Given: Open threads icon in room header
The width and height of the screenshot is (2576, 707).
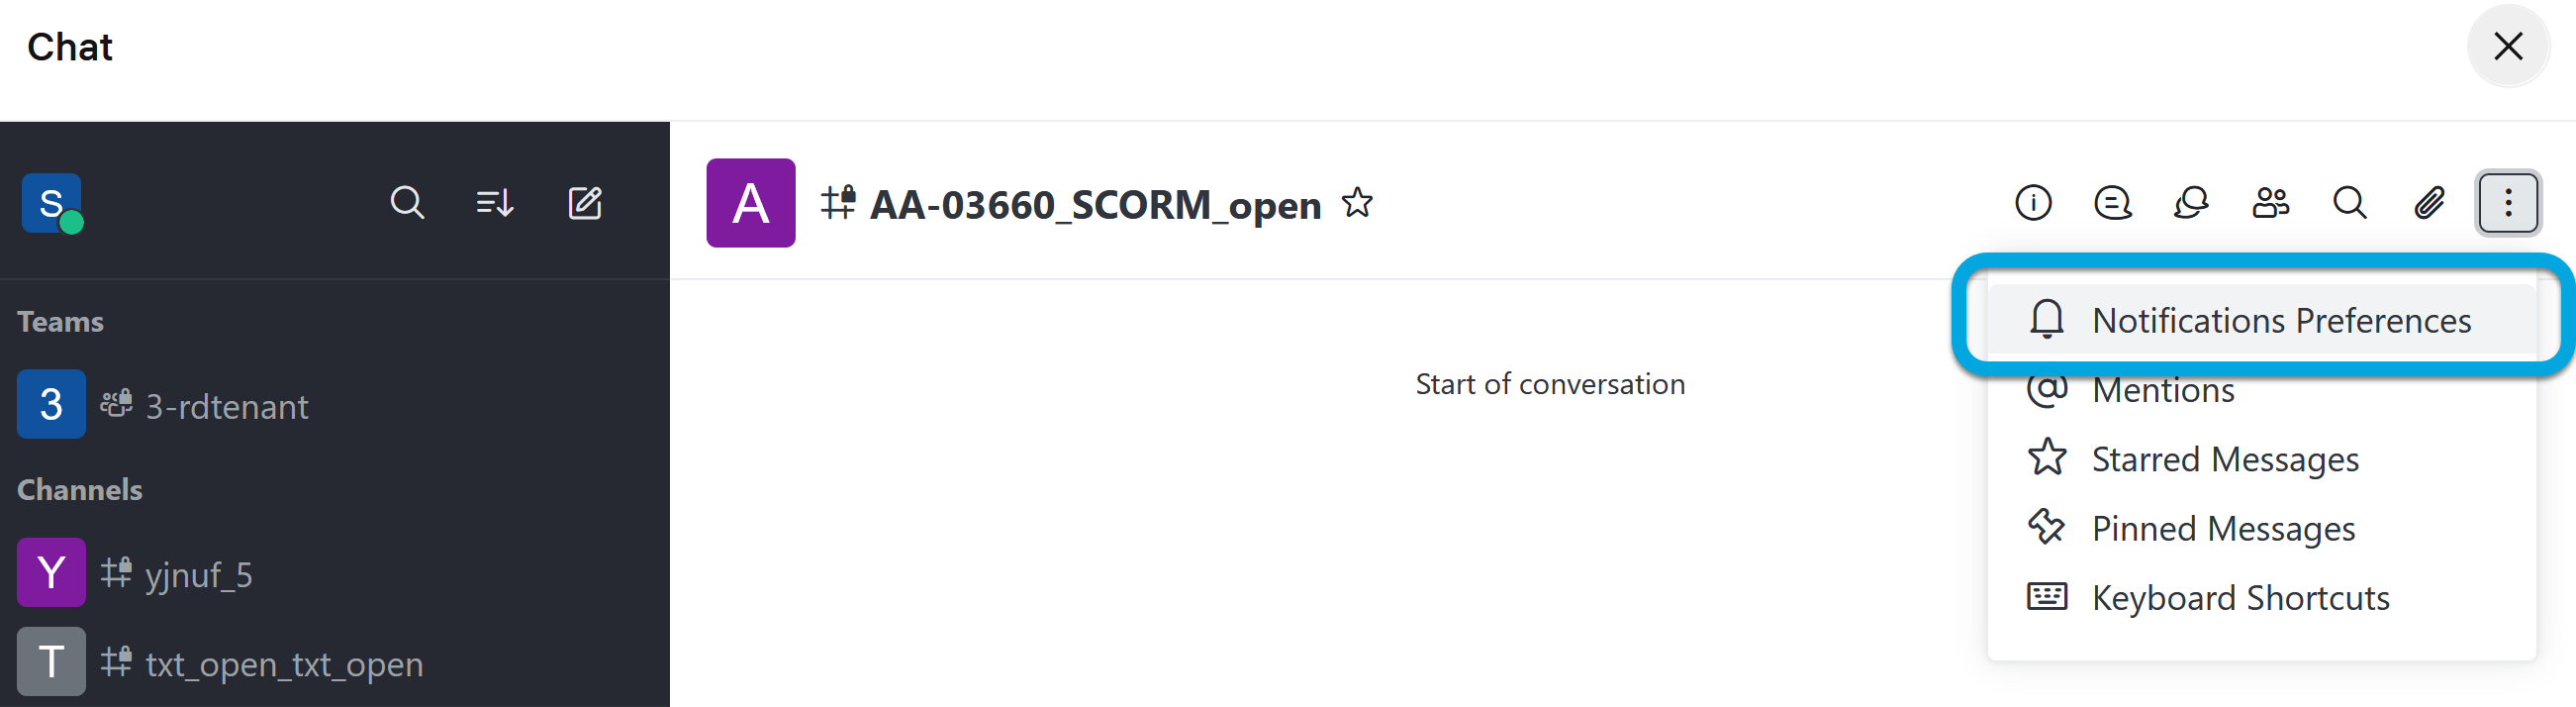Looking at the screenshot, I should pos(2191,203).
